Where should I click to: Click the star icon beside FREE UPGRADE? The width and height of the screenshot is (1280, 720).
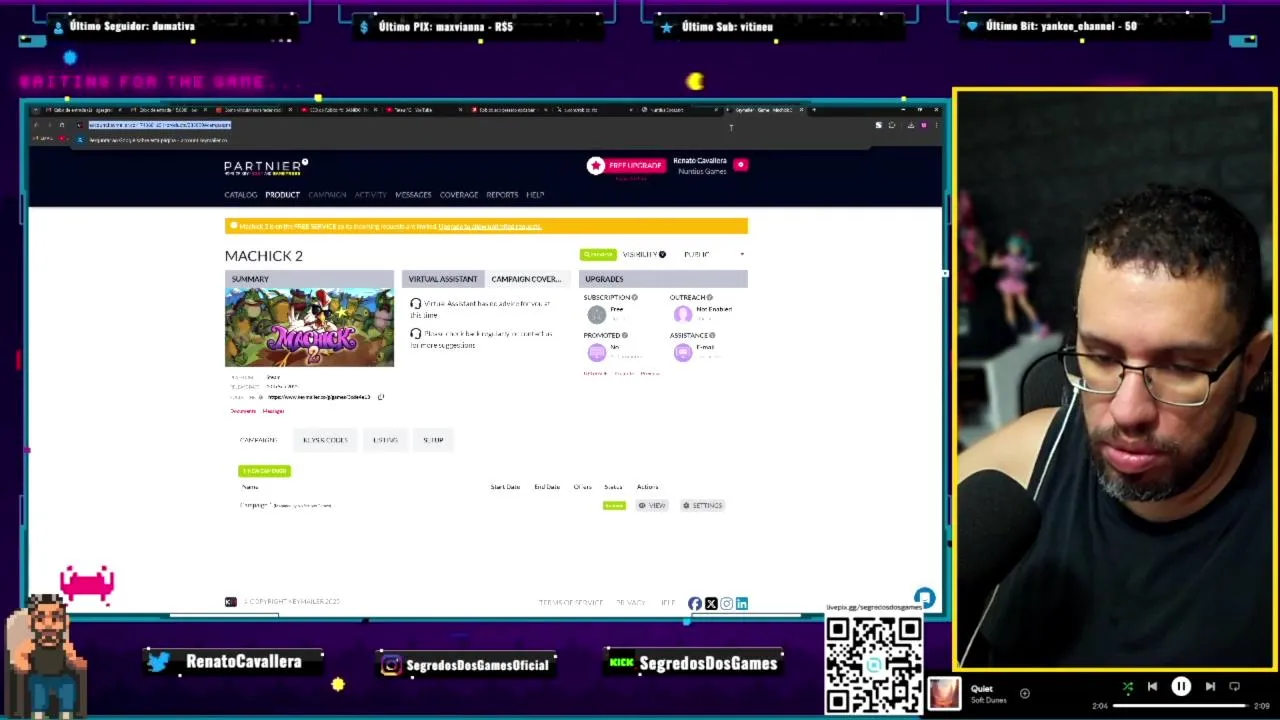(x=596, y=165)
